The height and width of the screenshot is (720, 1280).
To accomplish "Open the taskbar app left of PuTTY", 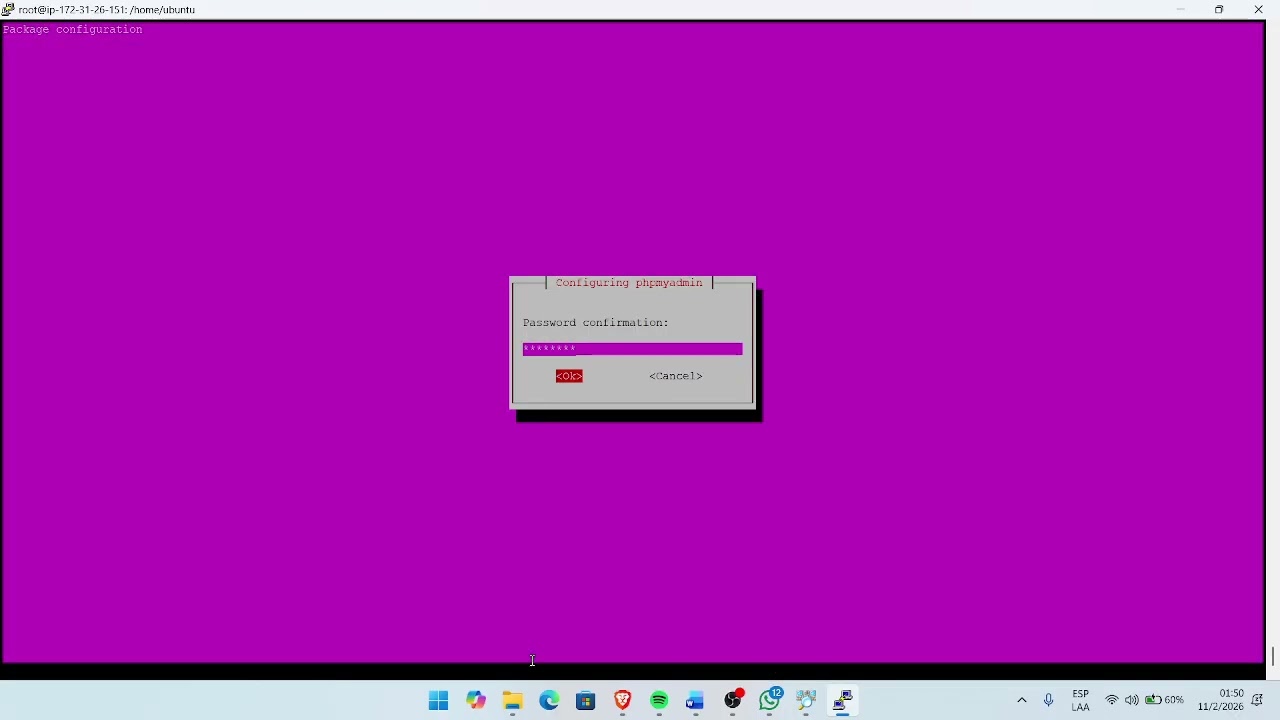I will point(806,701).
